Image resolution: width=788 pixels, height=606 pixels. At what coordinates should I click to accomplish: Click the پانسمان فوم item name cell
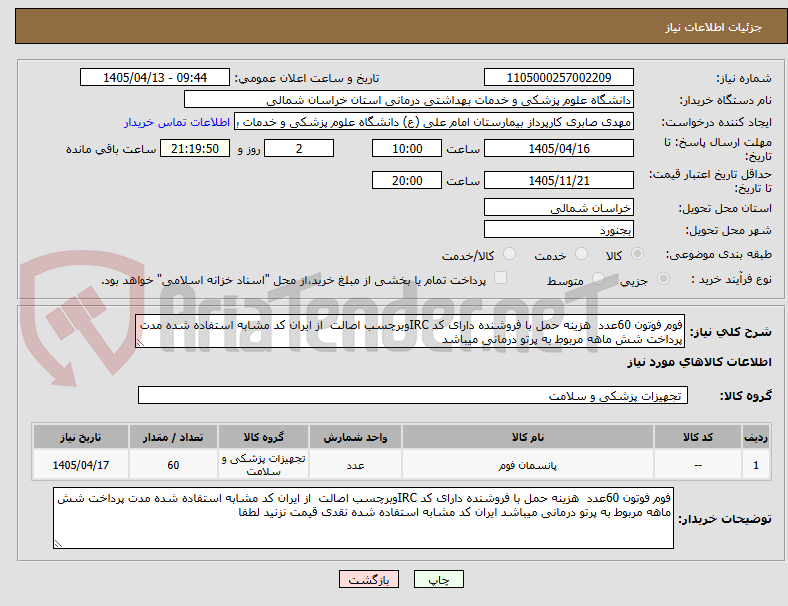pyautogui.click(x=528, y=465)
